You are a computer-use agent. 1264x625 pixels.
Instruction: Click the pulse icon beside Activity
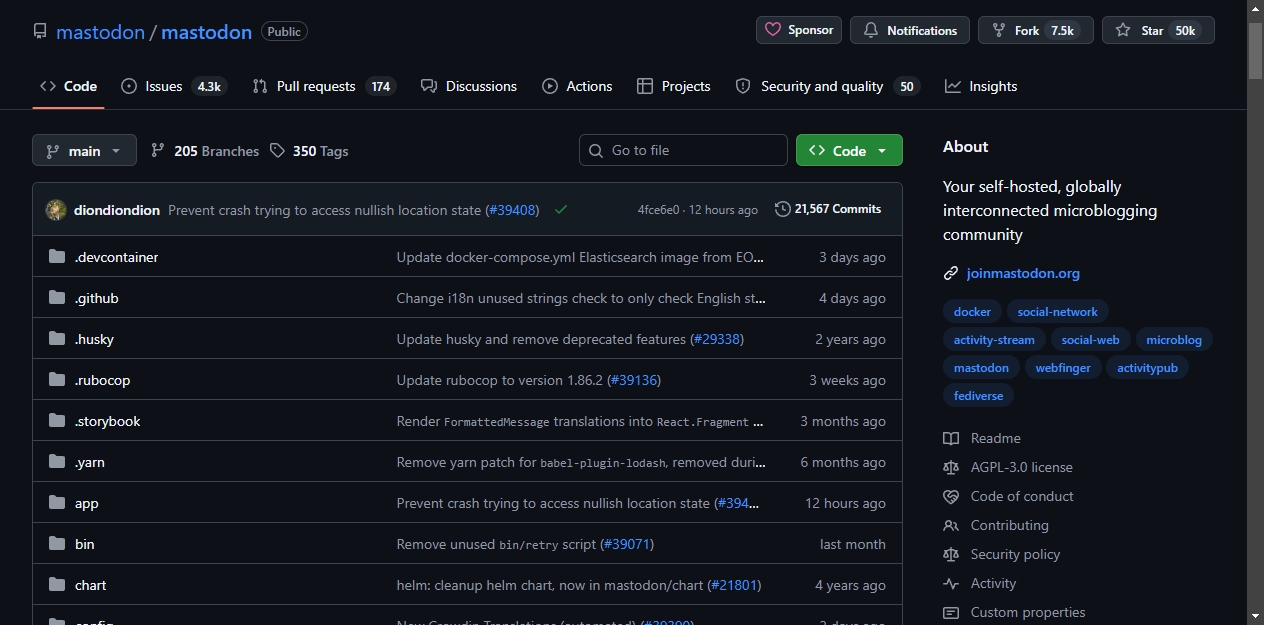coord(951,583)
